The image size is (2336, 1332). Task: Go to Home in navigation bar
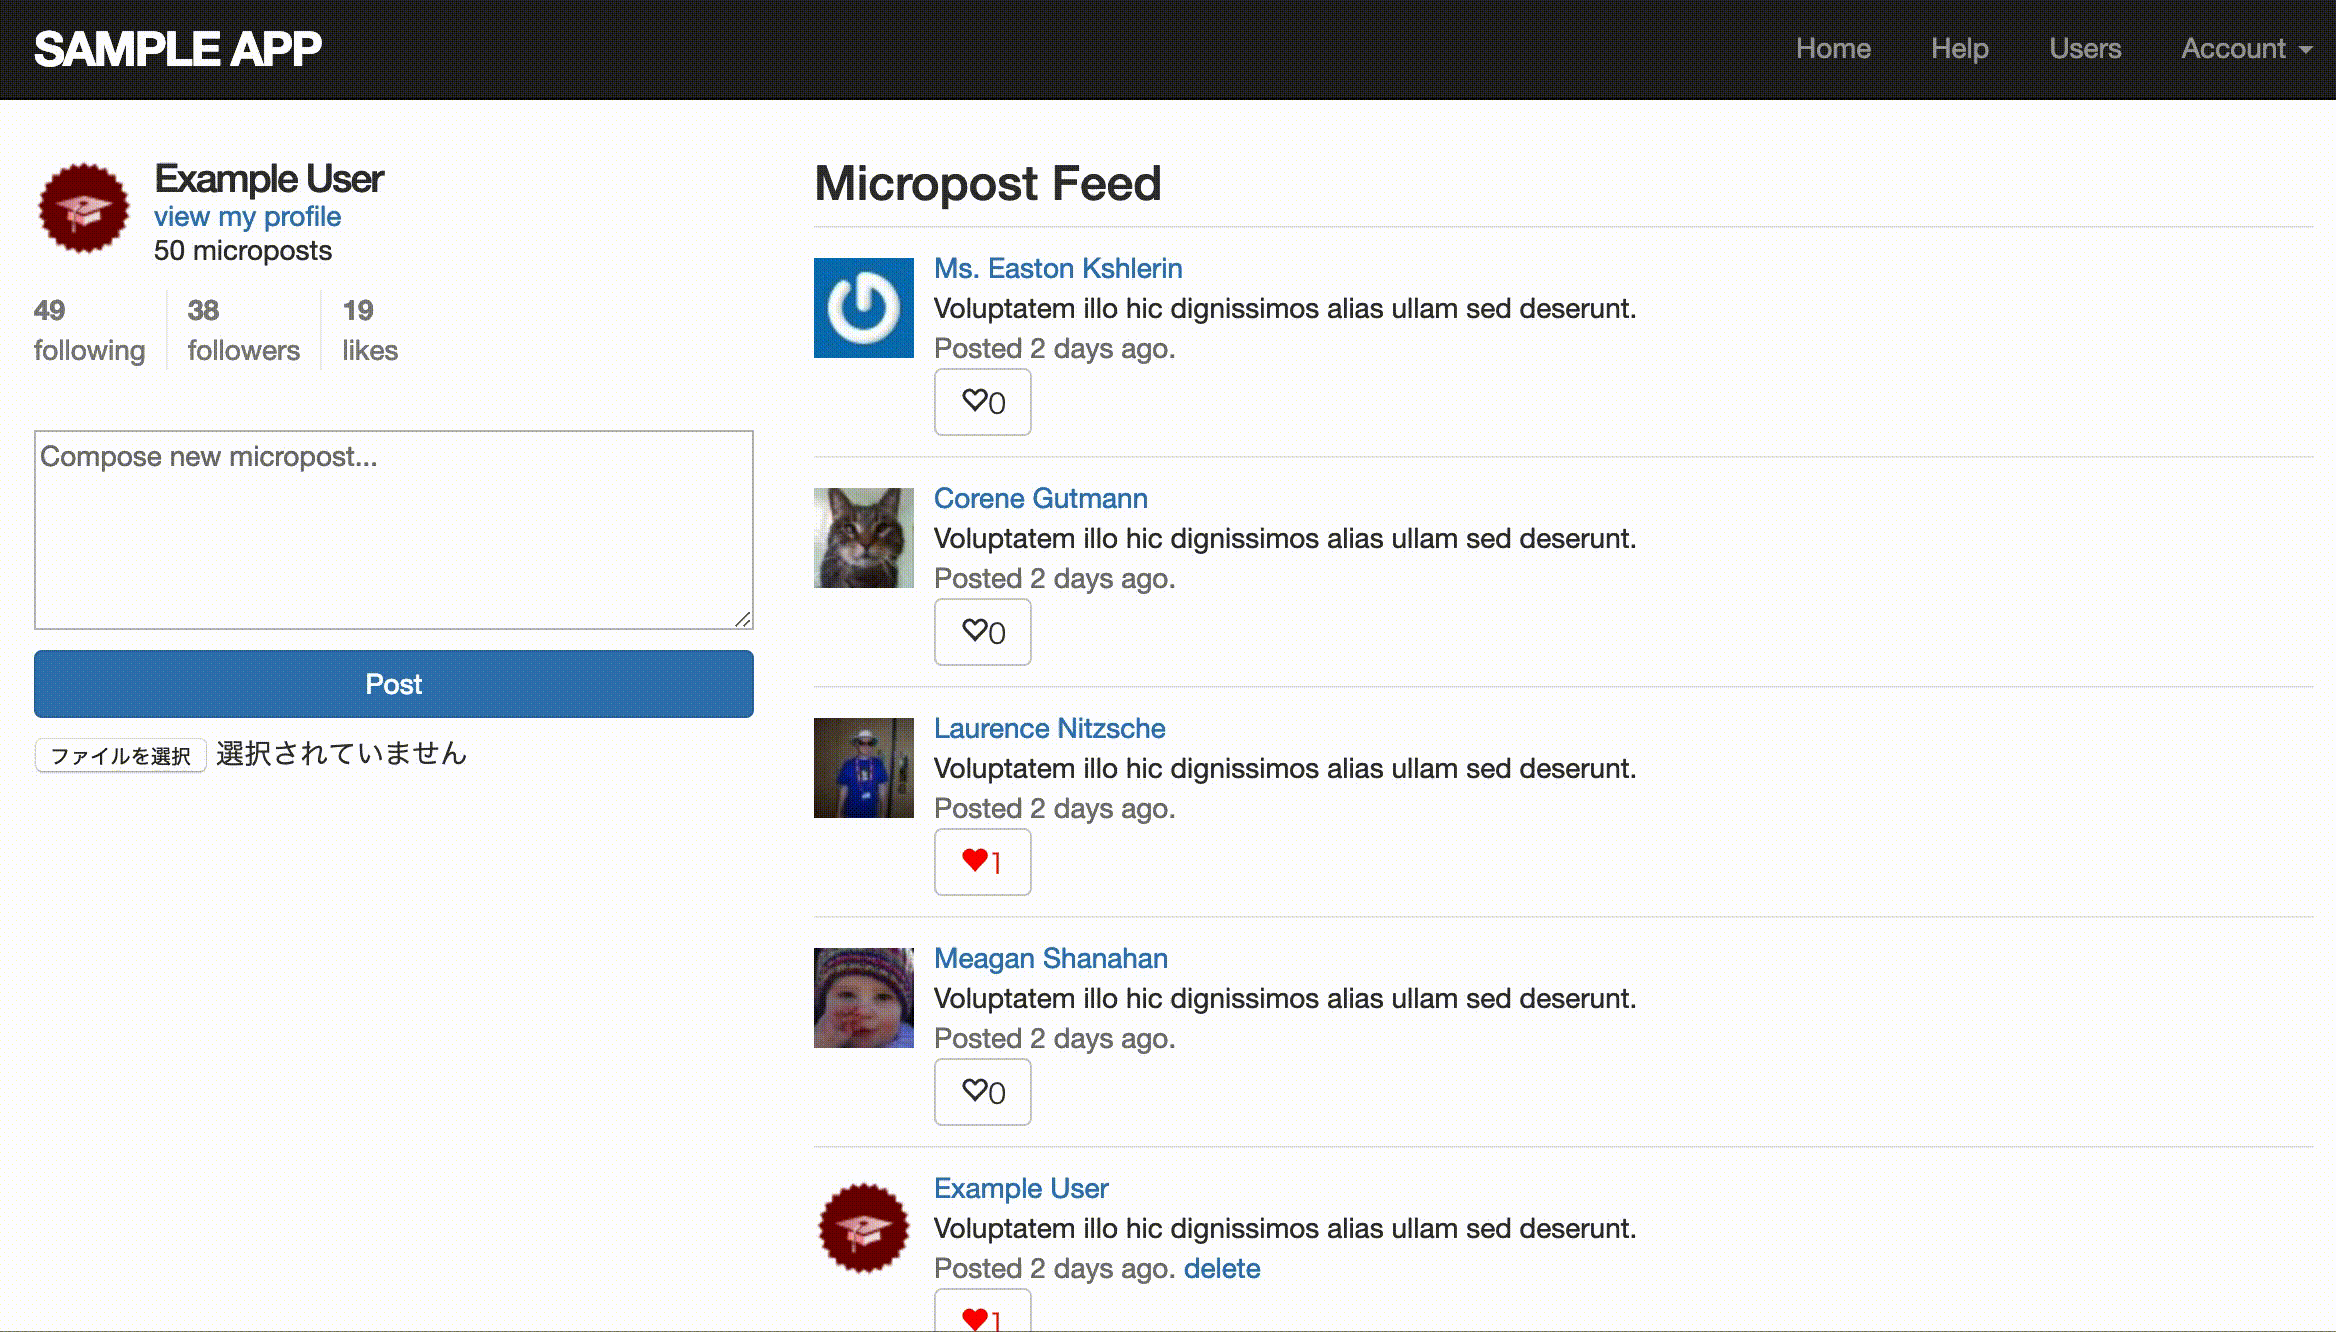pos(1832,49)
